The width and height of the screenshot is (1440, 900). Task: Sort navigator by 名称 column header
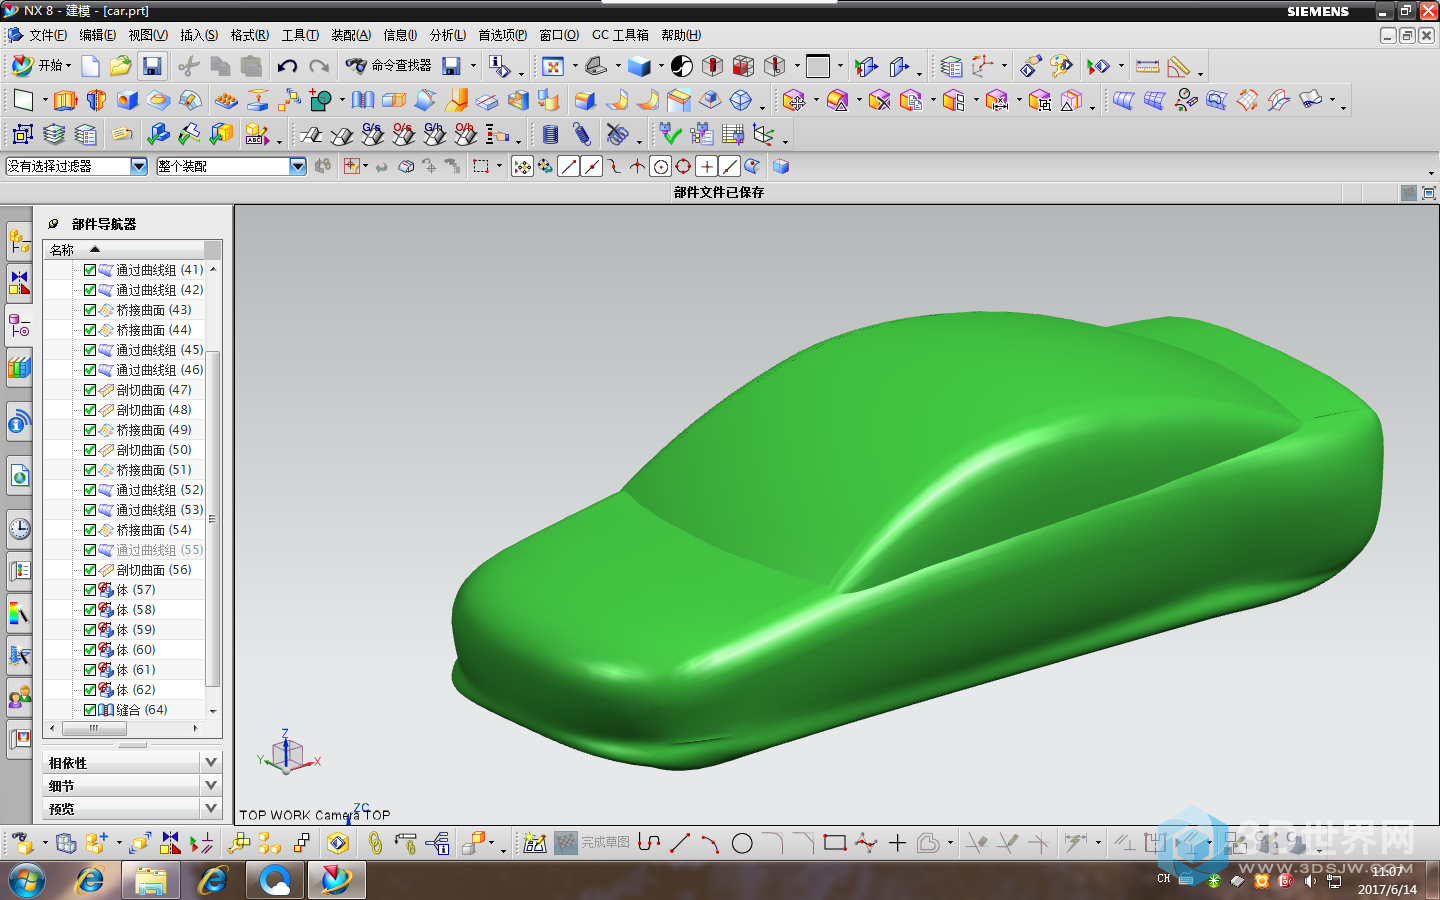pos(124,249)
